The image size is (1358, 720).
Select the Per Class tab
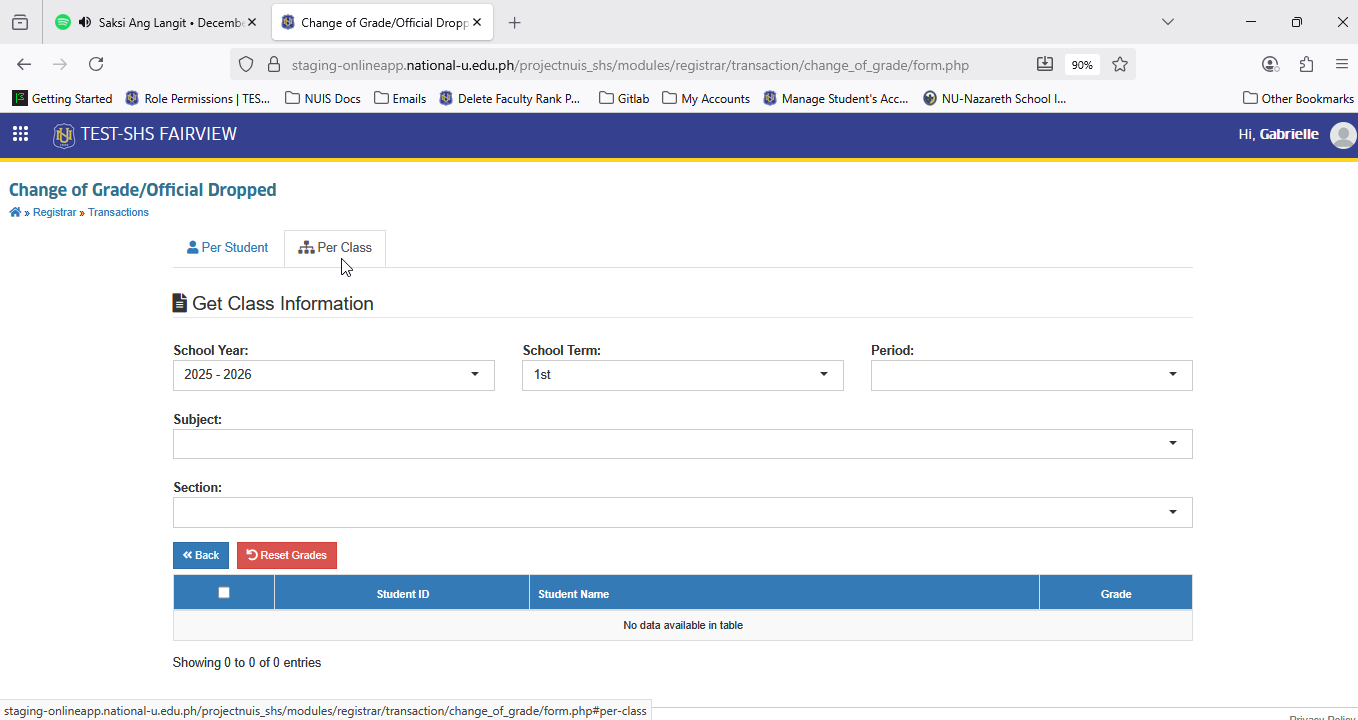click(335, 248)
